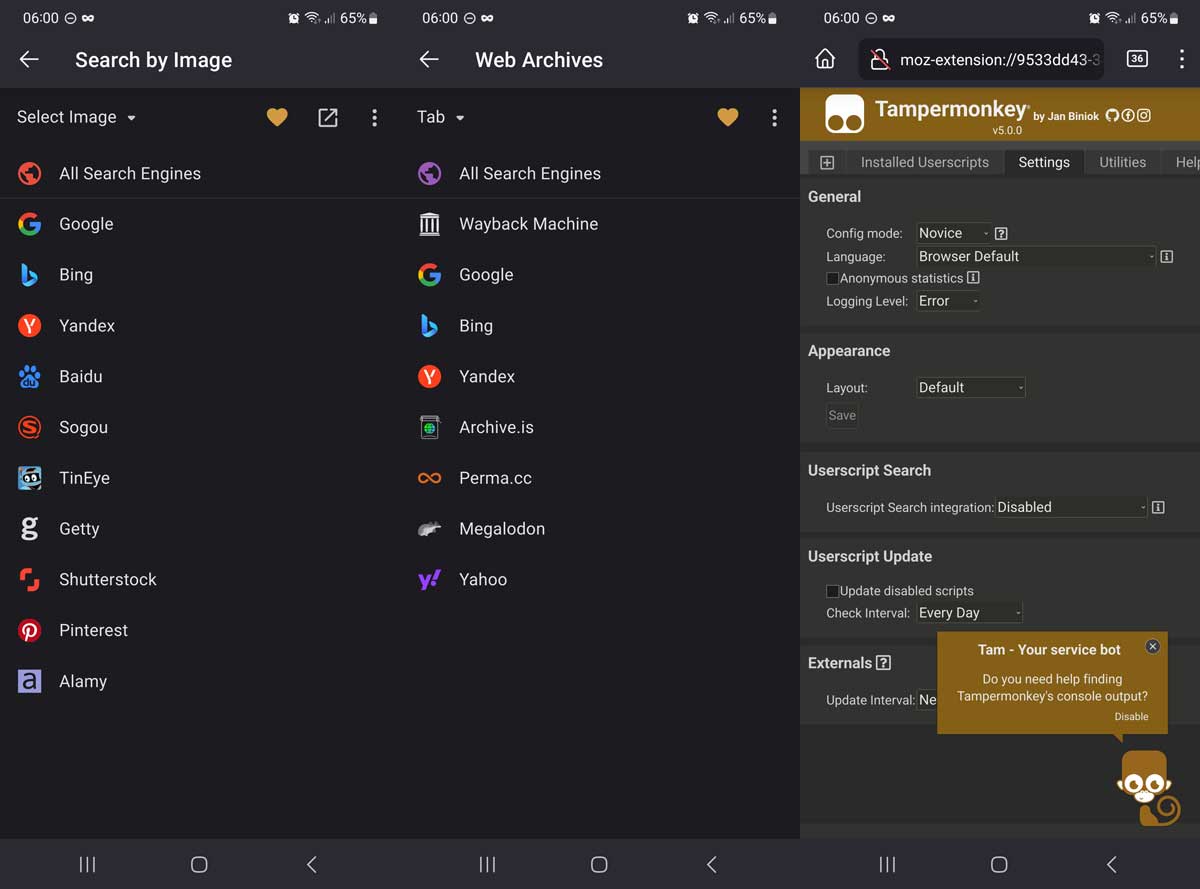This screenshot has width=1200, height=889.
Task: Click the Userscript Search info icon
Action: (1158, 507)
